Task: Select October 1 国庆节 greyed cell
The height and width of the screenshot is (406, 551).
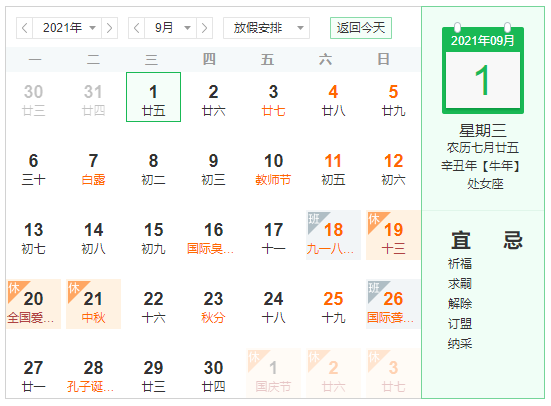Action: (x=273, y=373)
